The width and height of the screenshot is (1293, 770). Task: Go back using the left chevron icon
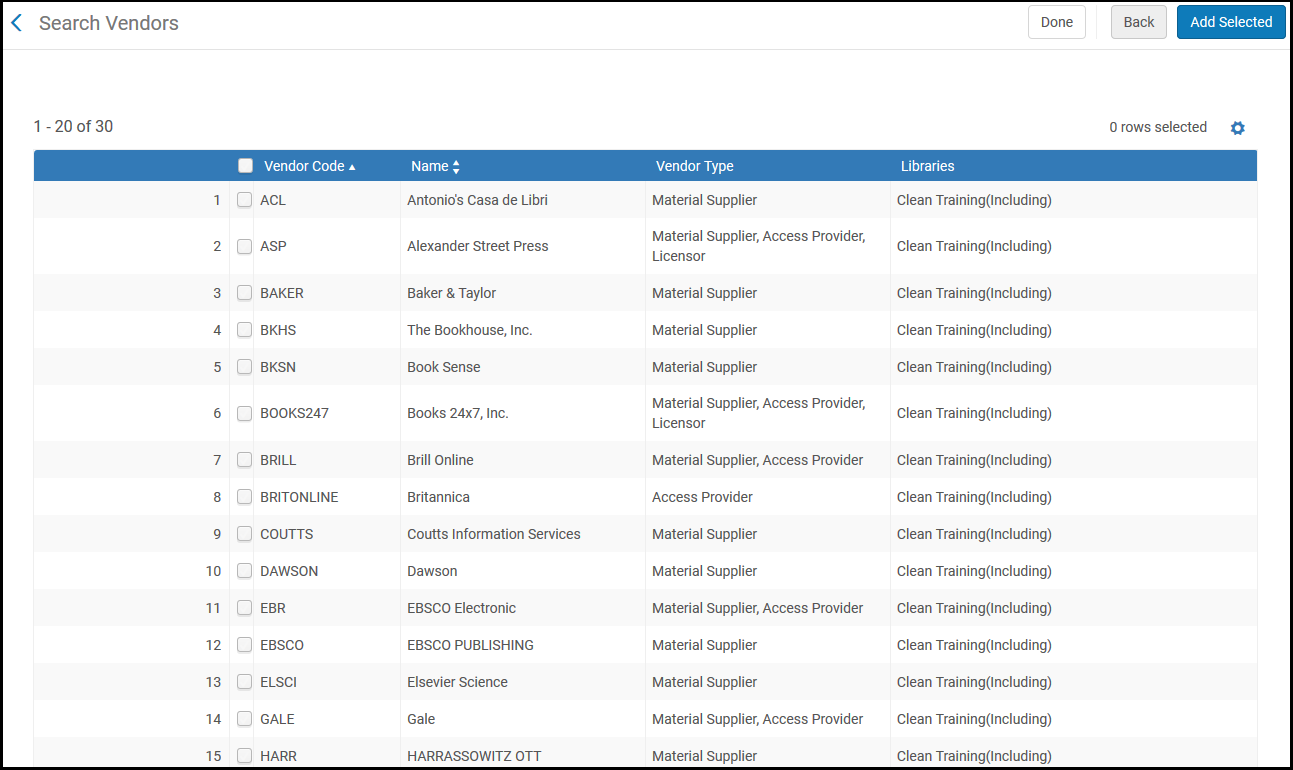tap(16, 23)
